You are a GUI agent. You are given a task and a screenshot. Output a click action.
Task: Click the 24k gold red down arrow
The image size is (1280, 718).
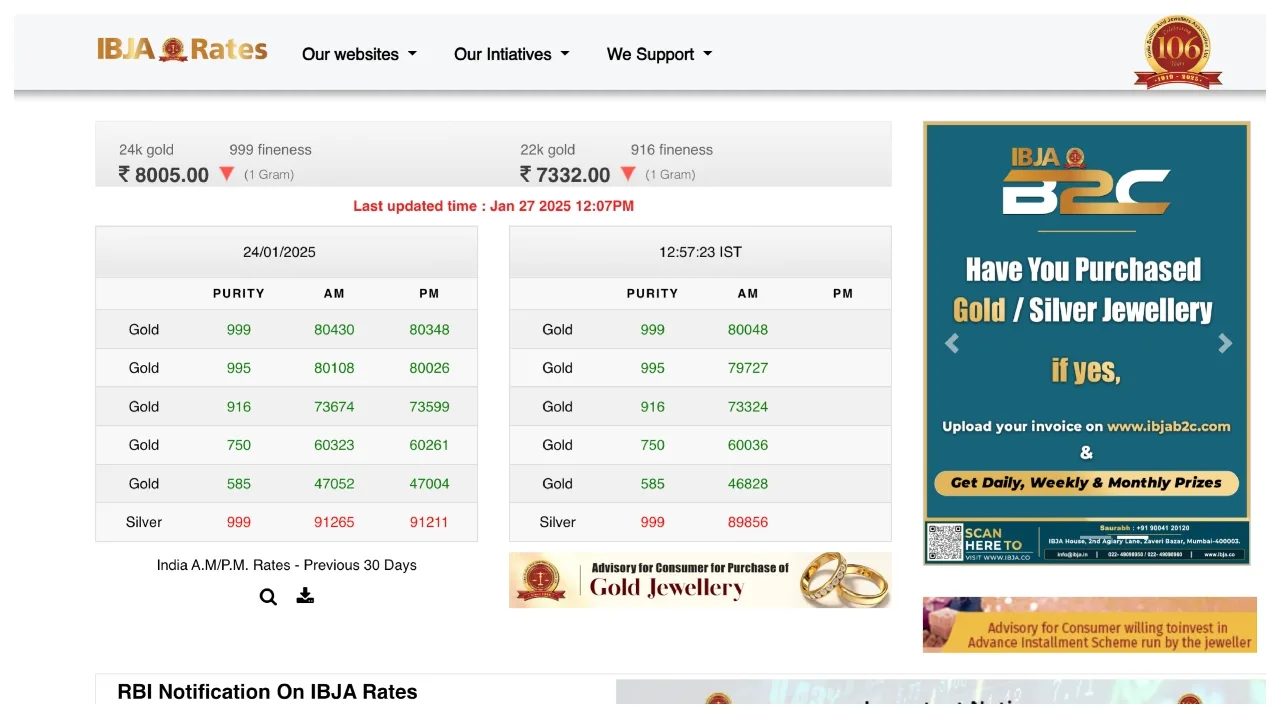[x=227, y=174]
